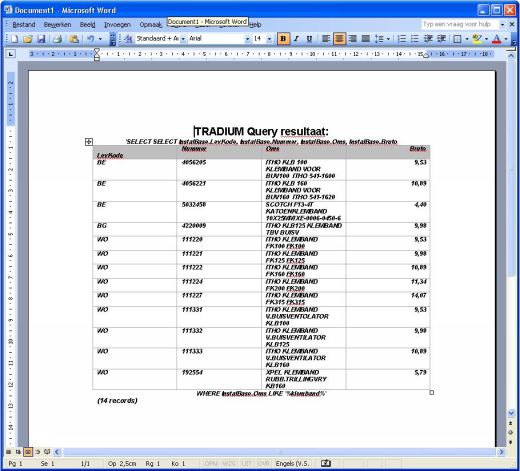The image size is (520, 471).
Task: Paste from clipboard icon
Action: pos(74,39)
